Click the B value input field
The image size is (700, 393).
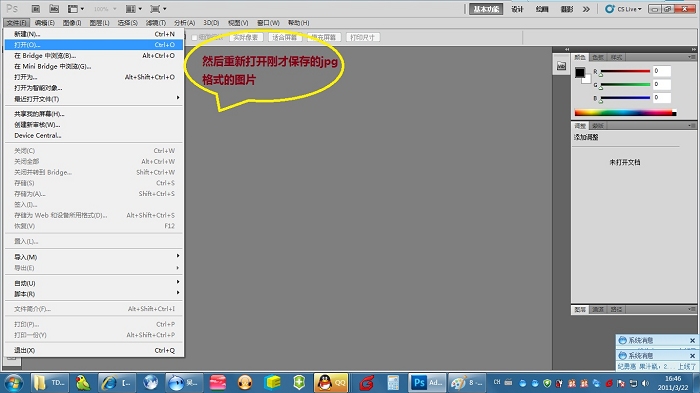[662, 97]
